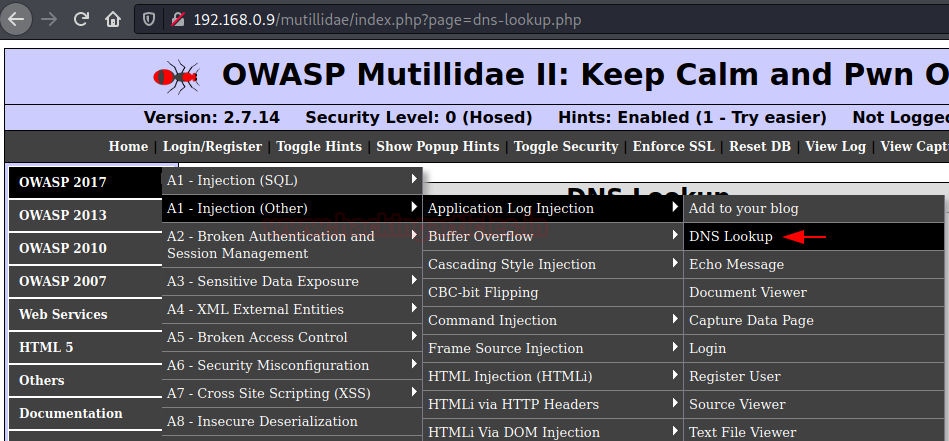Click Toggle Hints link
This screenshot has width=949, height=441.
point(319,146)
